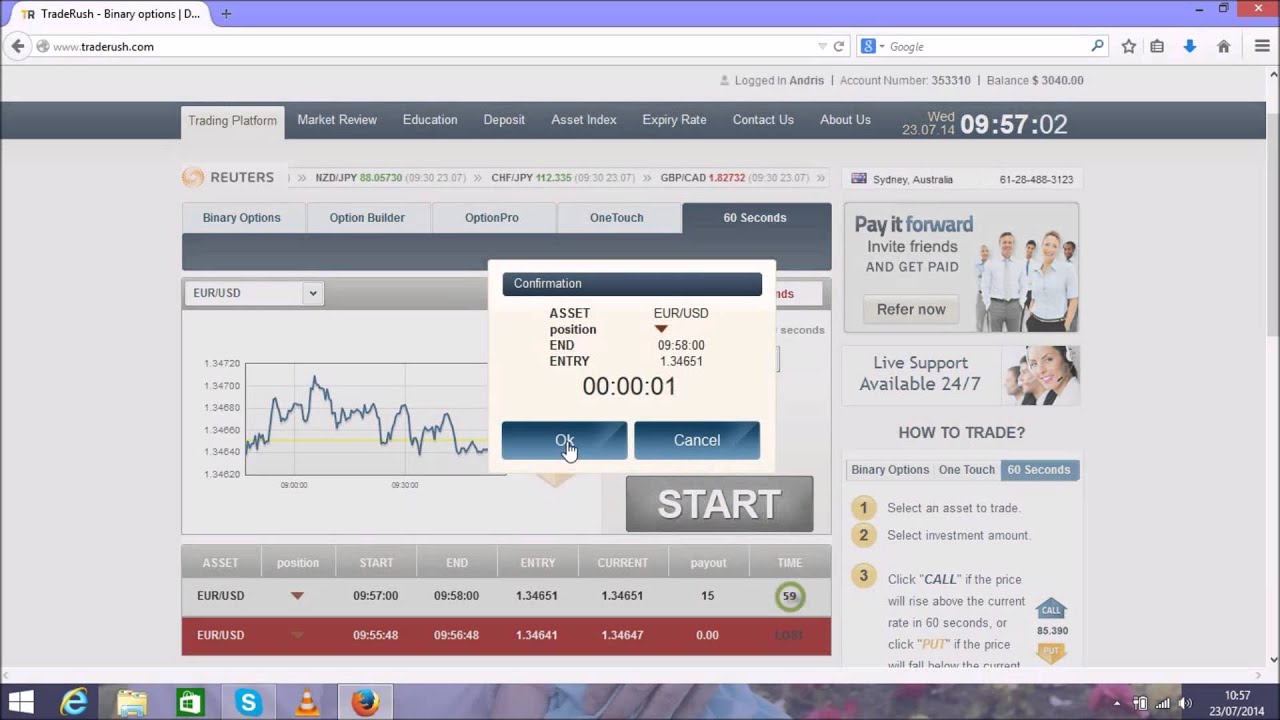Open the Contact Us page
This screenshot has height=720, width=1280.
pyautogui.click(x=763, y=120)
